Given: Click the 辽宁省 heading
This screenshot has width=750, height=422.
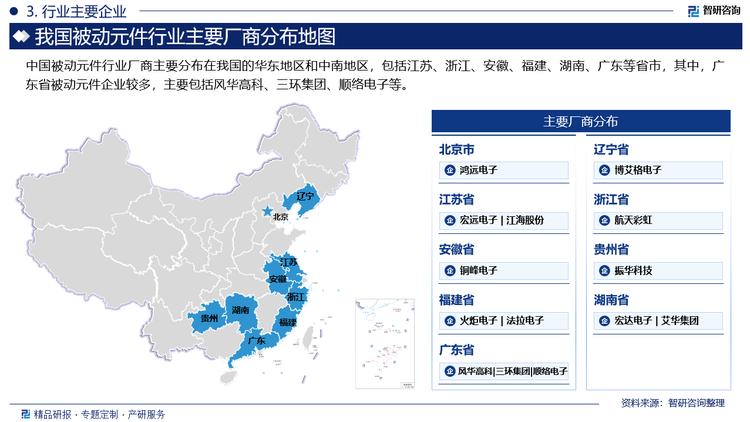Looking at the screenshot, I should (x=611, y=150).
